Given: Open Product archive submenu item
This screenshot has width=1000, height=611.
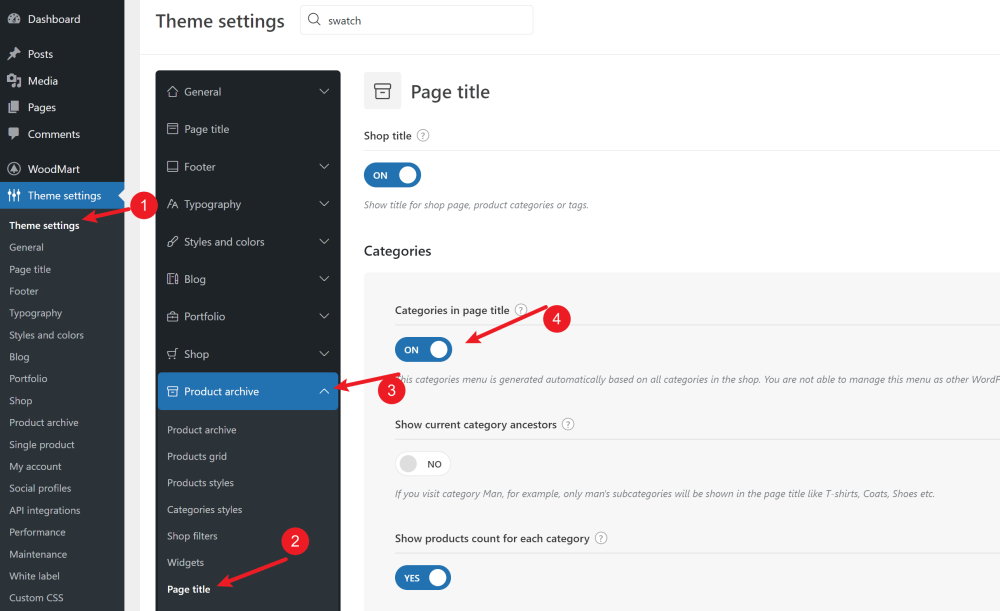Looking at the screenshot, I should (x=202, y=430).
